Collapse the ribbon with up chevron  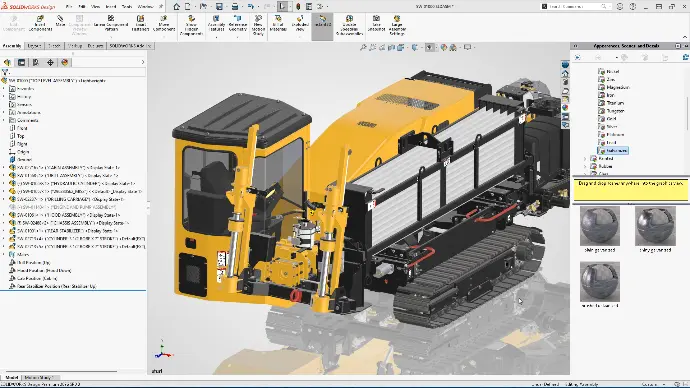click(x=685, y=37)
